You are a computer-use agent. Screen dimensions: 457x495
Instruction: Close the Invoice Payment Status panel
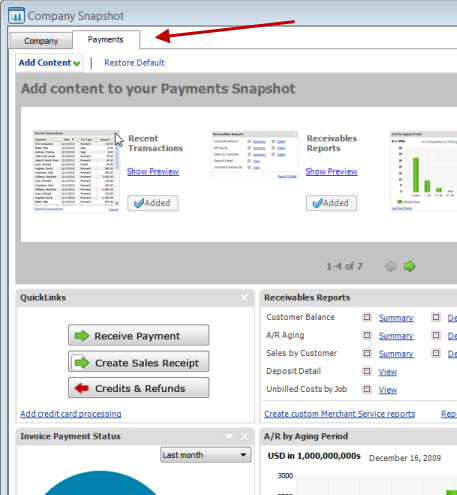(245, 436)
